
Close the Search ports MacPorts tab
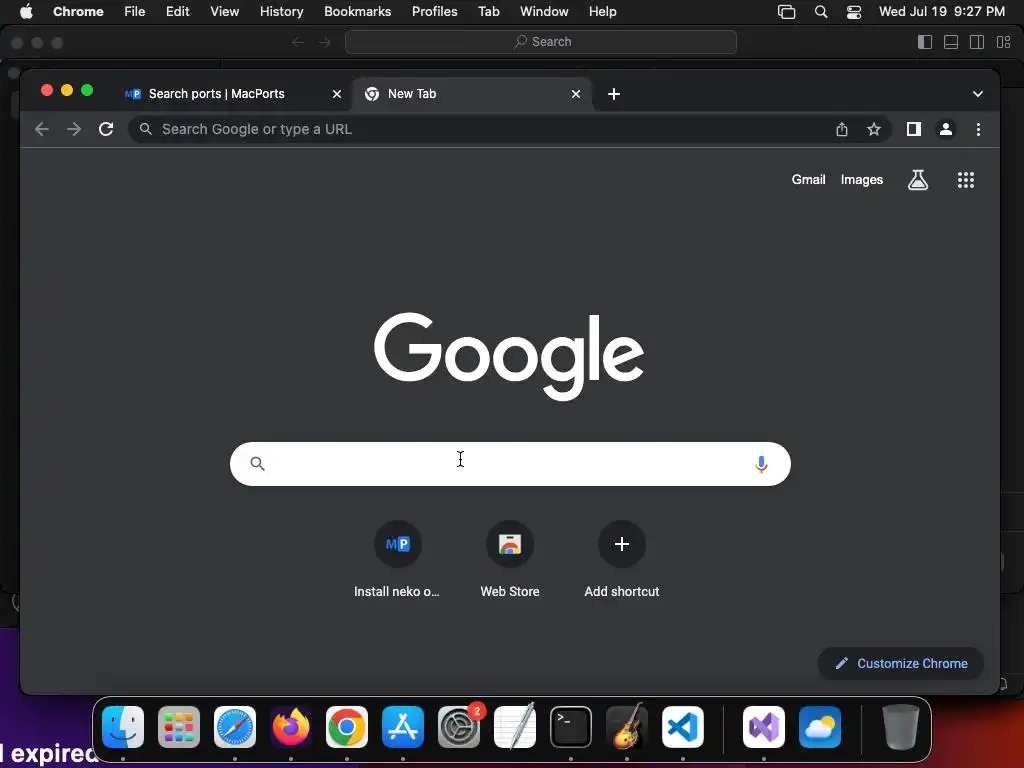pos(337,94)
